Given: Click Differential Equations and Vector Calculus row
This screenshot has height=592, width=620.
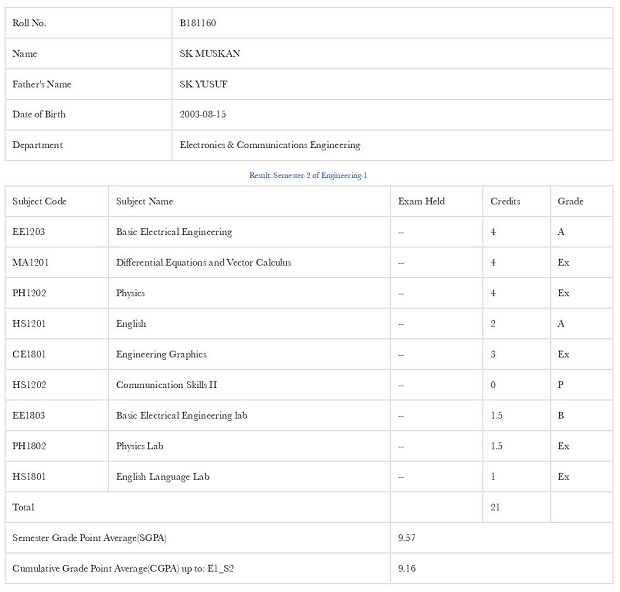Looking at the screenshot, I should pyautogui.click(x=309, y=263).
